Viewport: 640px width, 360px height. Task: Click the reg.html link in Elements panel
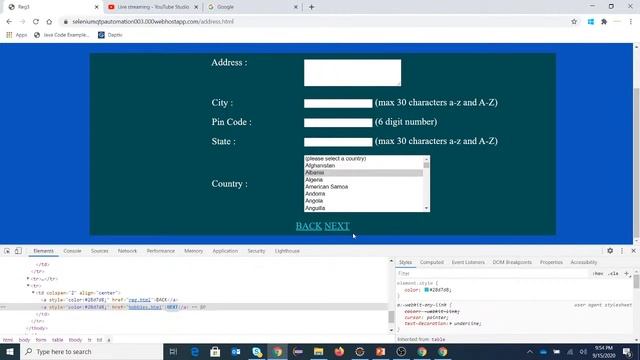tap(140, 300)
